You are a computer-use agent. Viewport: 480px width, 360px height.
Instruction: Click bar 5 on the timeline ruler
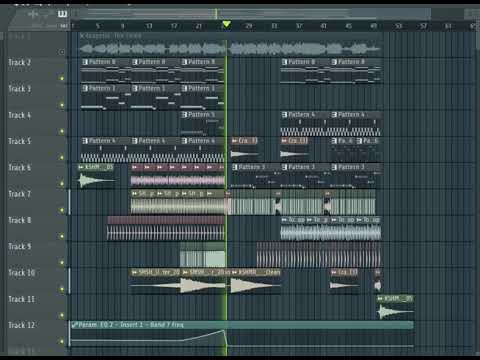97,26
